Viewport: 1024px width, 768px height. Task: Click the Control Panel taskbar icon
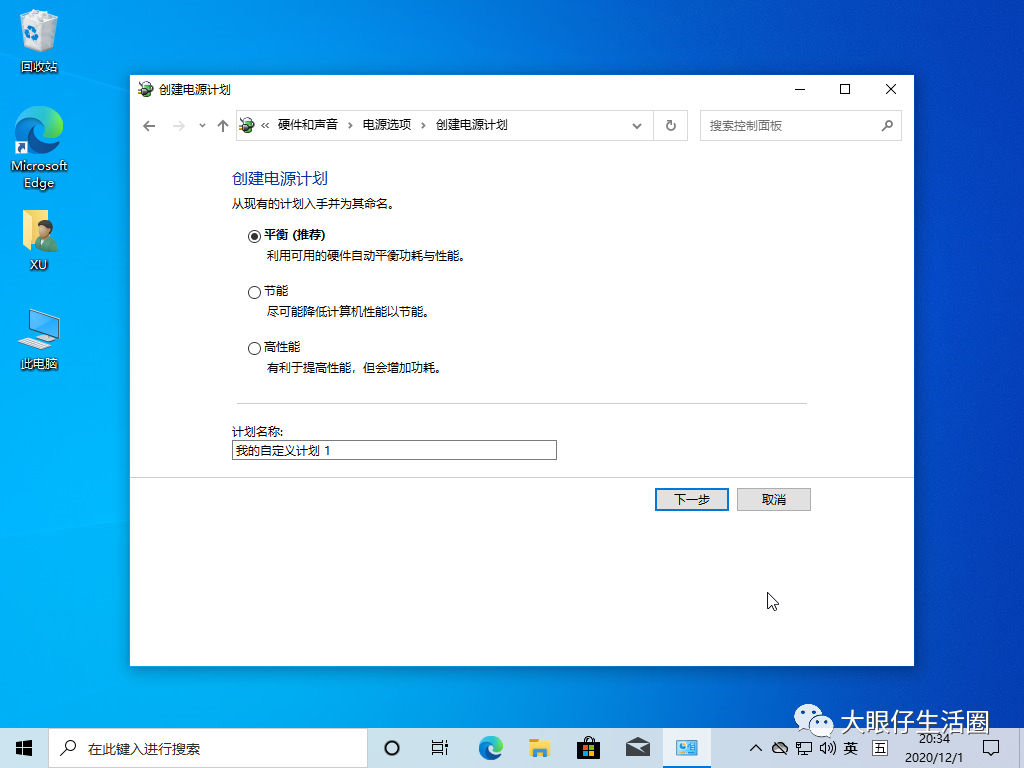tap(687, 748)
